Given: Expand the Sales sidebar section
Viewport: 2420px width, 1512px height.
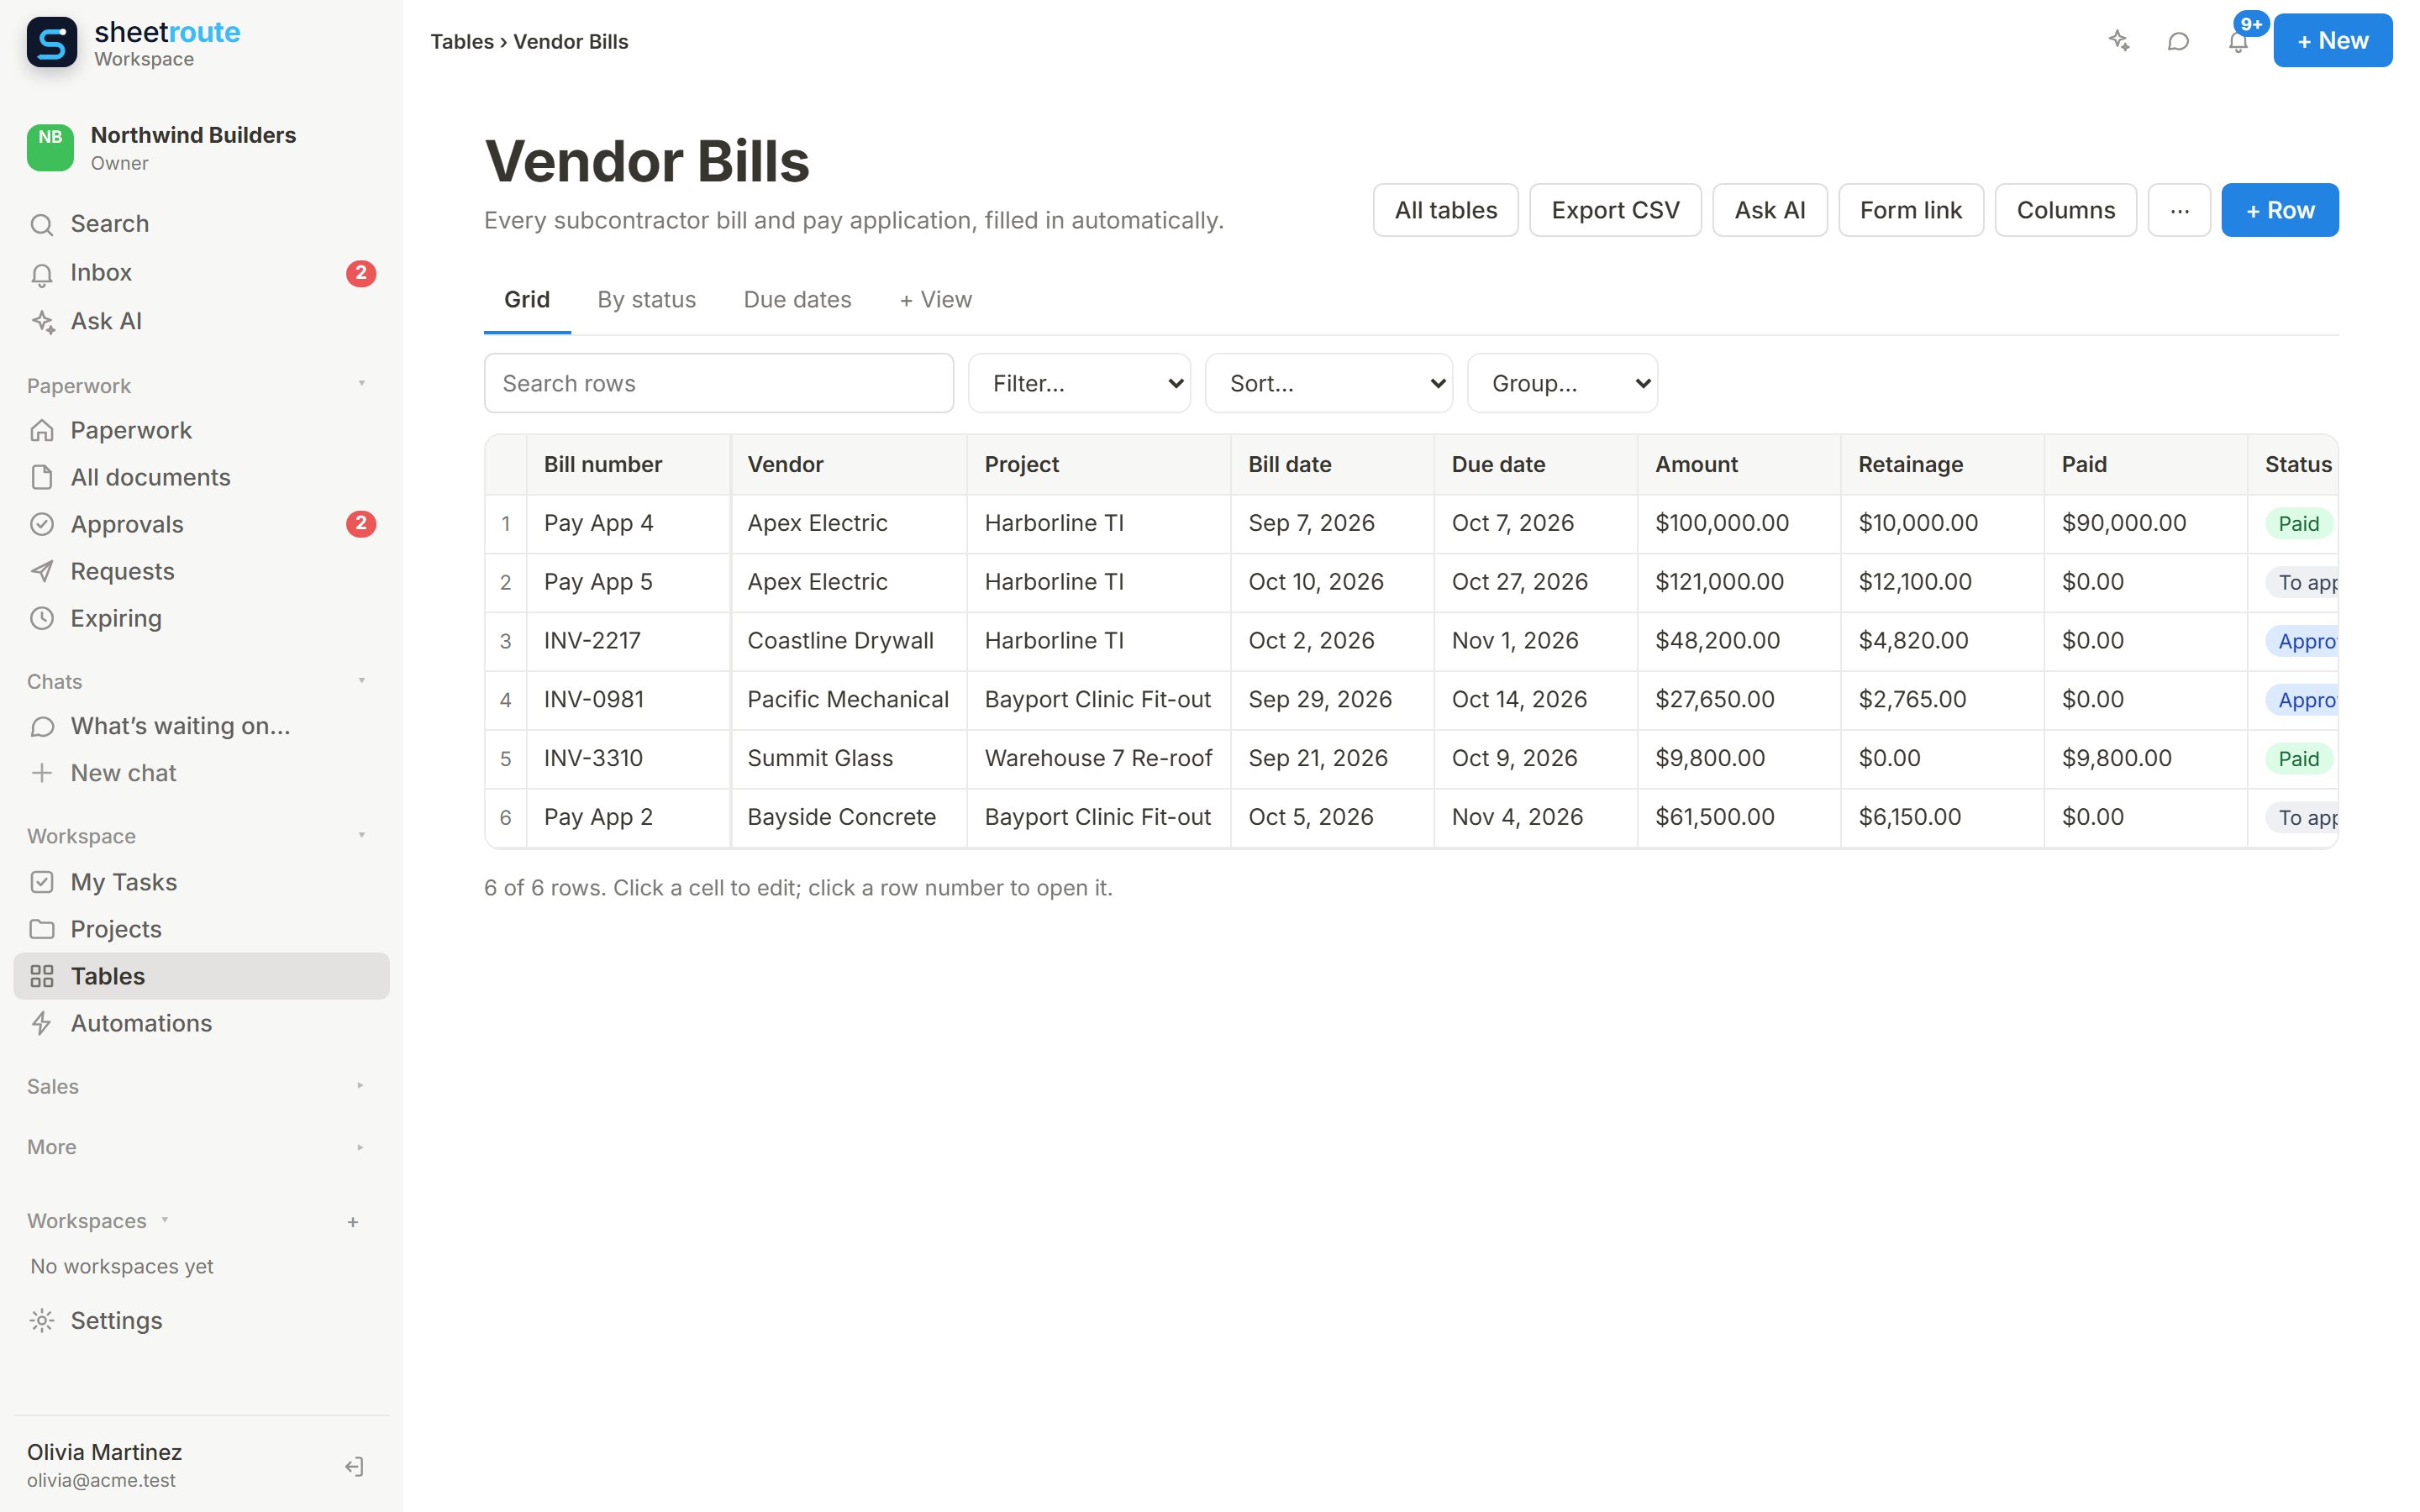Looking at the screenshot, I should pyautogui.click(x=360, y=1086).
